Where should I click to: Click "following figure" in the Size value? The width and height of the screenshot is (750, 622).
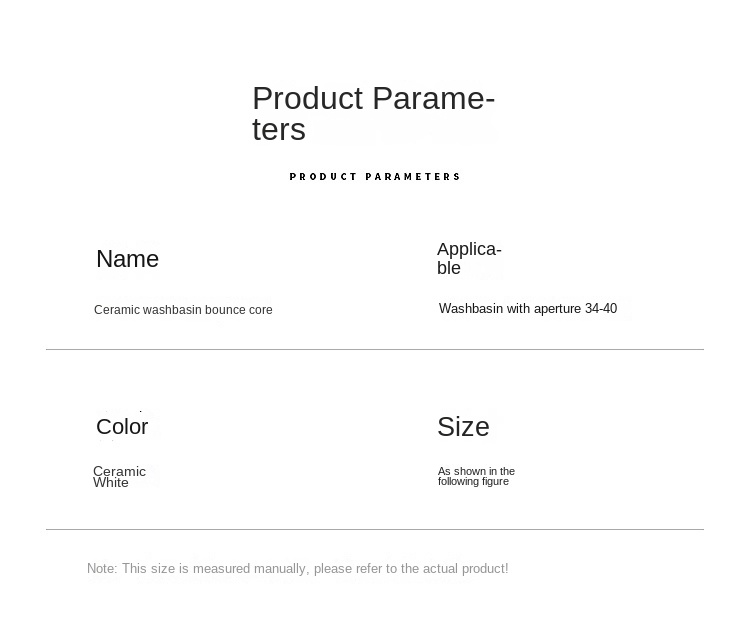click(x=473, y=482)
